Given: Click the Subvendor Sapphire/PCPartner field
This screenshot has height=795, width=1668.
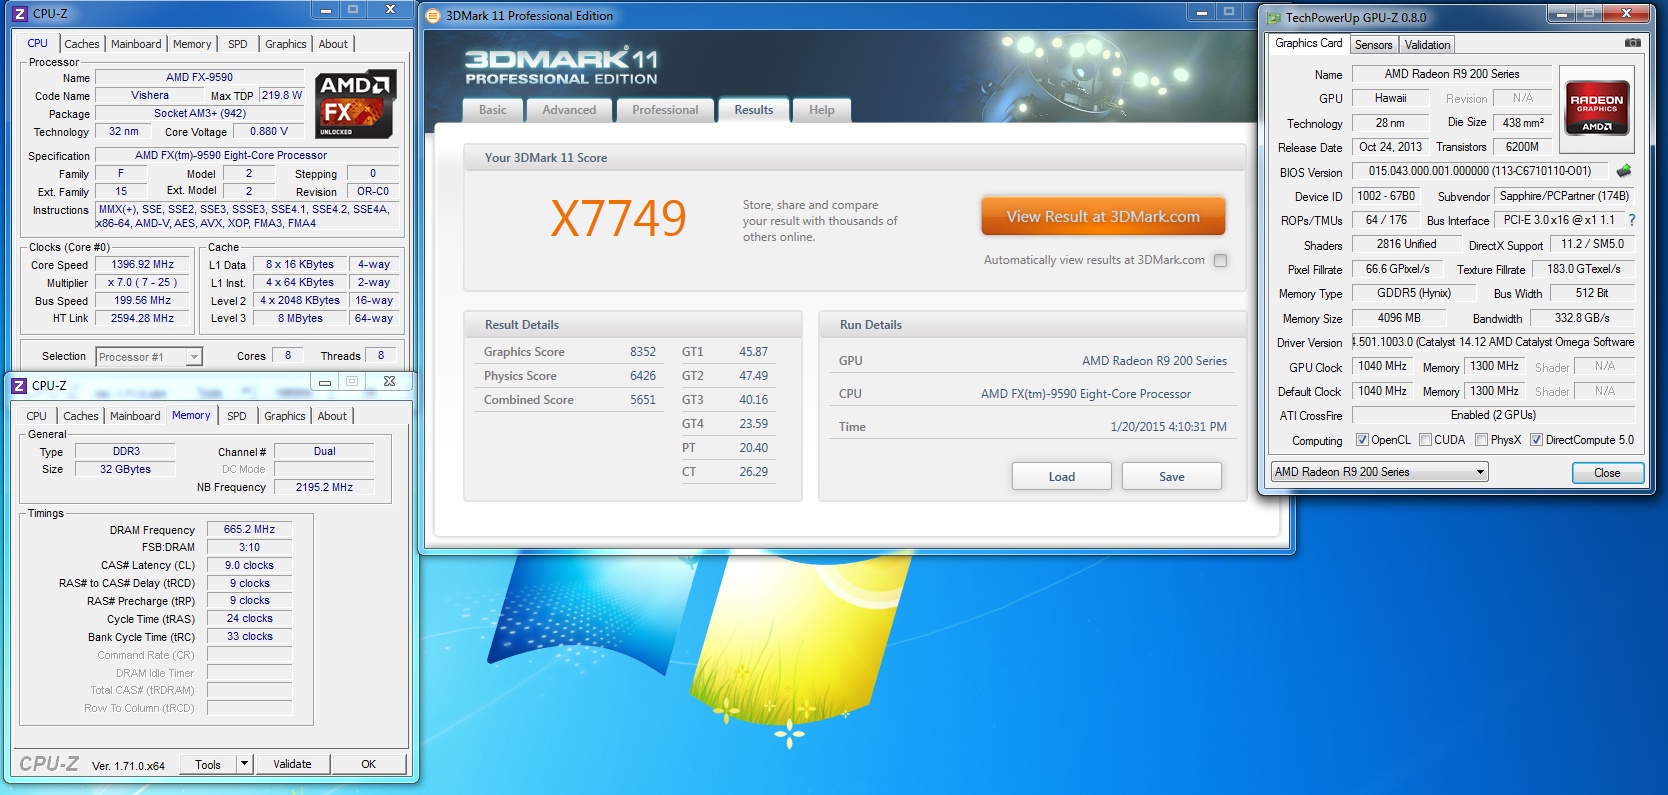Looking at the screenshot, I should [1564, 196].
